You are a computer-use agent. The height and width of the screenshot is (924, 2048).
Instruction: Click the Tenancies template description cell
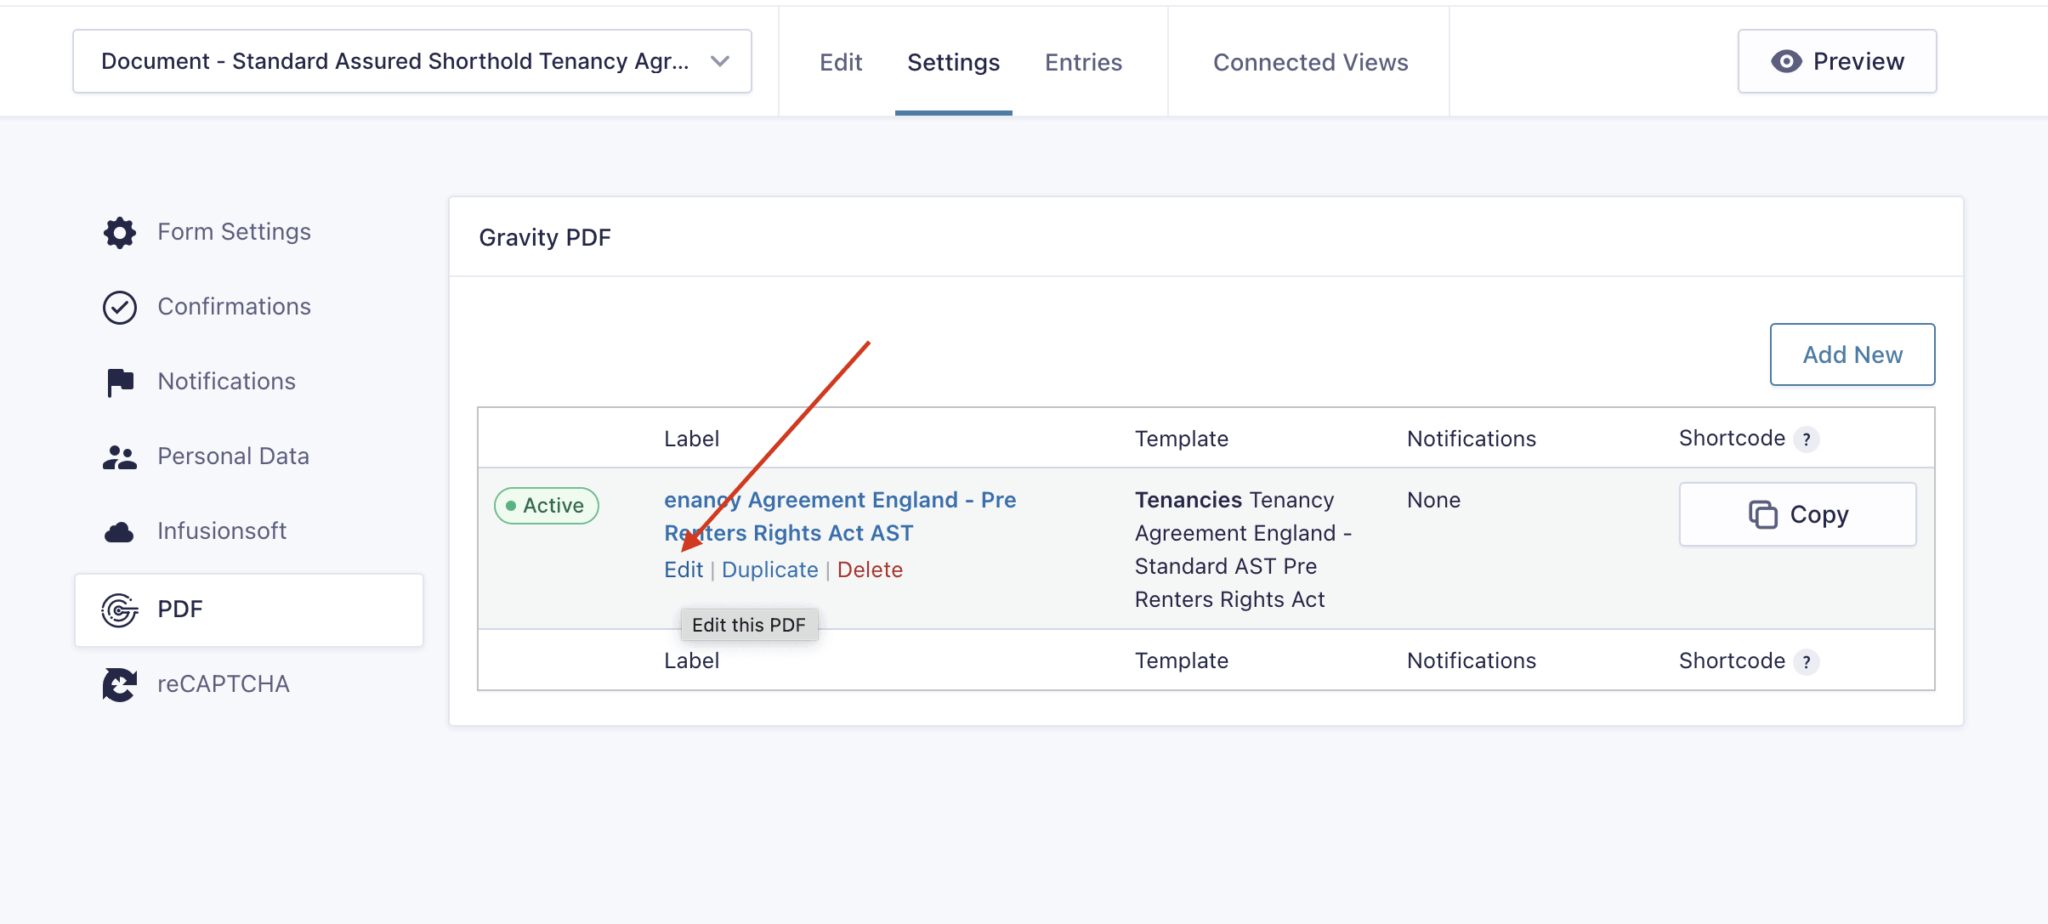point(1243,549)
